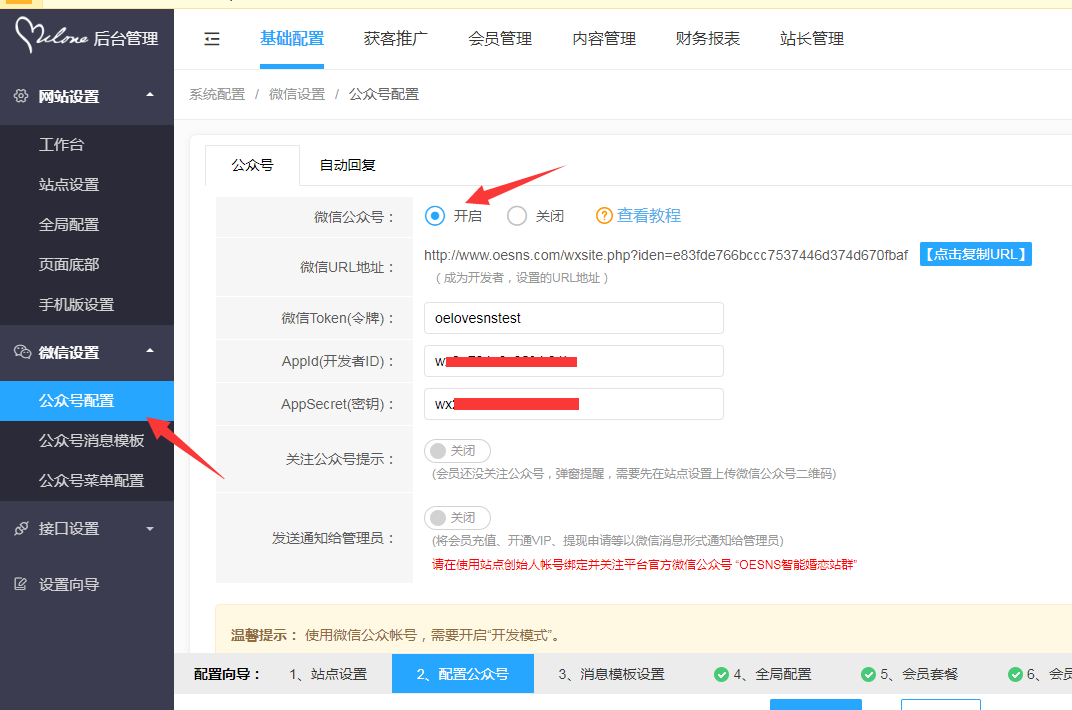Select the 开启 radio button

435,216
